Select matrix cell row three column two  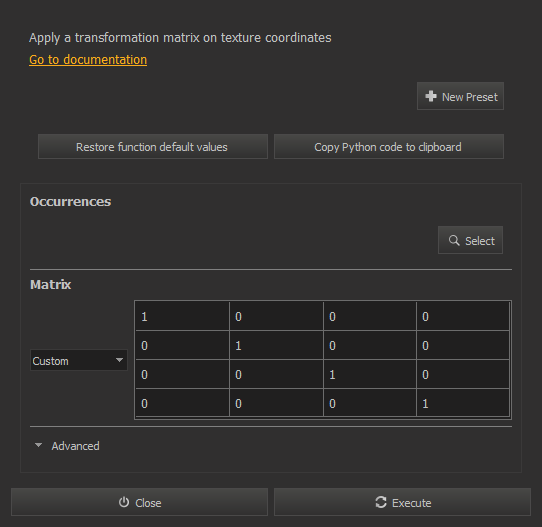tap(276, 374)
